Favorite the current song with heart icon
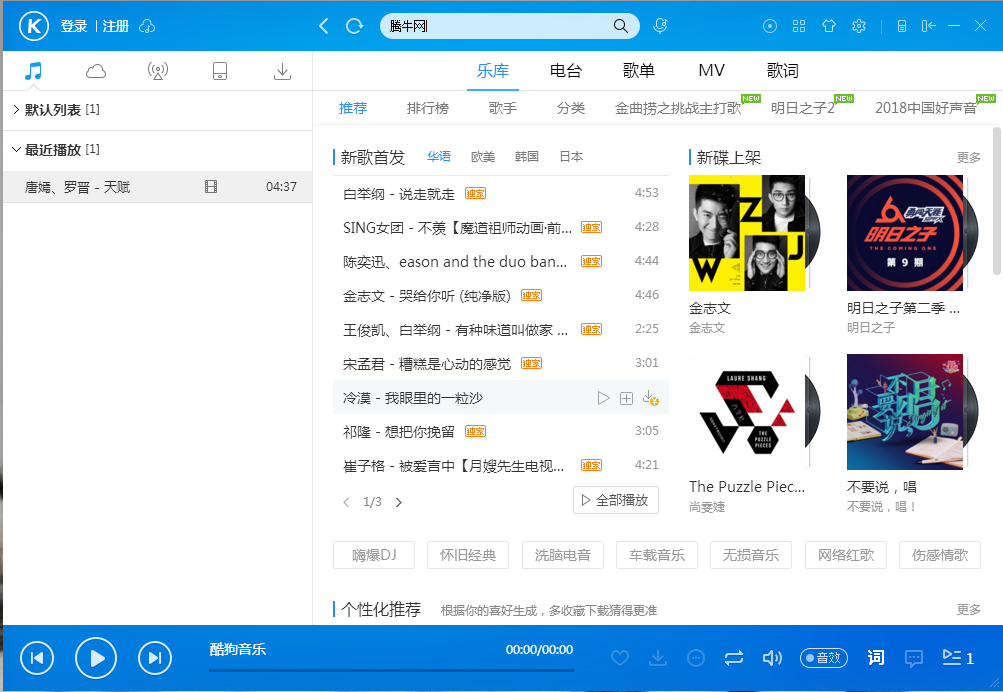 620,658
